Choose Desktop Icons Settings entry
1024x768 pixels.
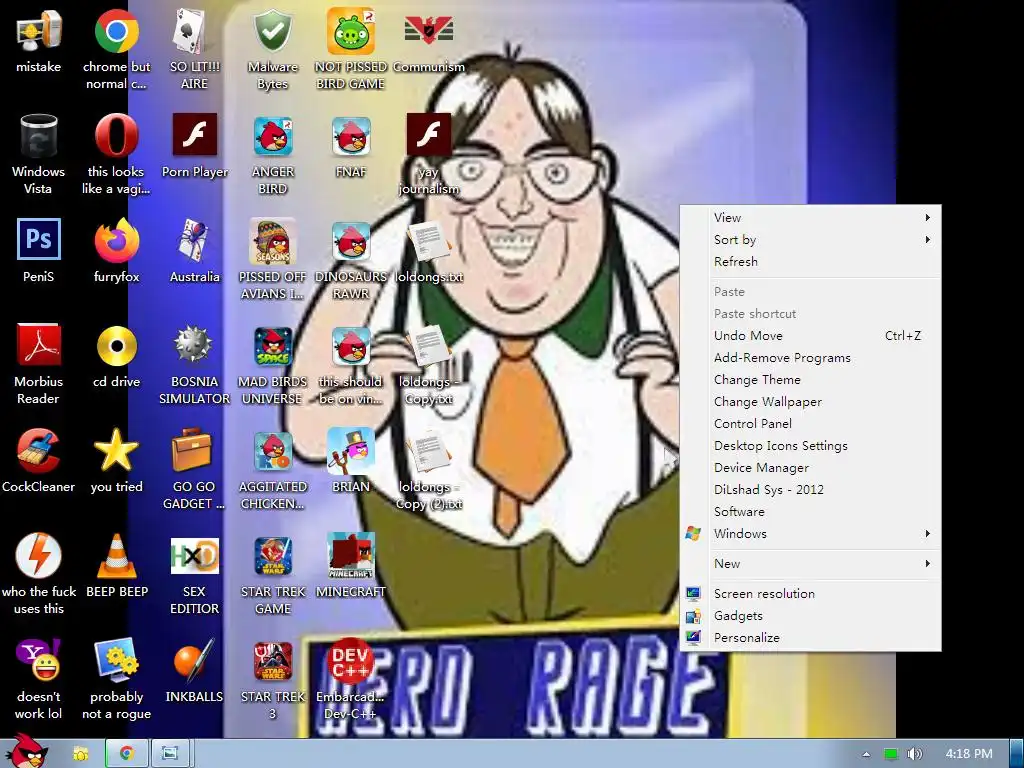[x=810, y=445]
